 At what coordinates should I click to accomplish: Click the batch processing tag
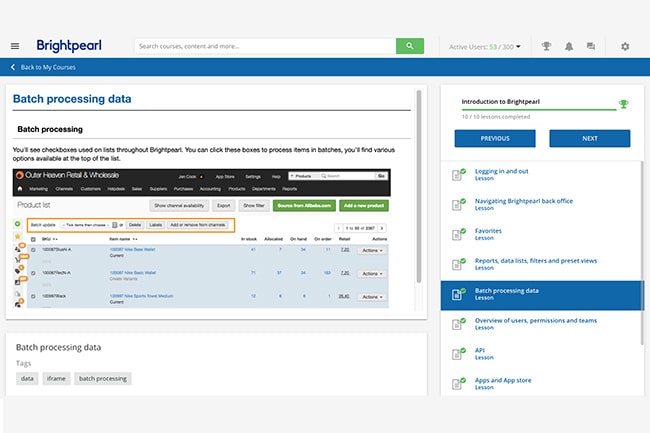pos(103,379)
